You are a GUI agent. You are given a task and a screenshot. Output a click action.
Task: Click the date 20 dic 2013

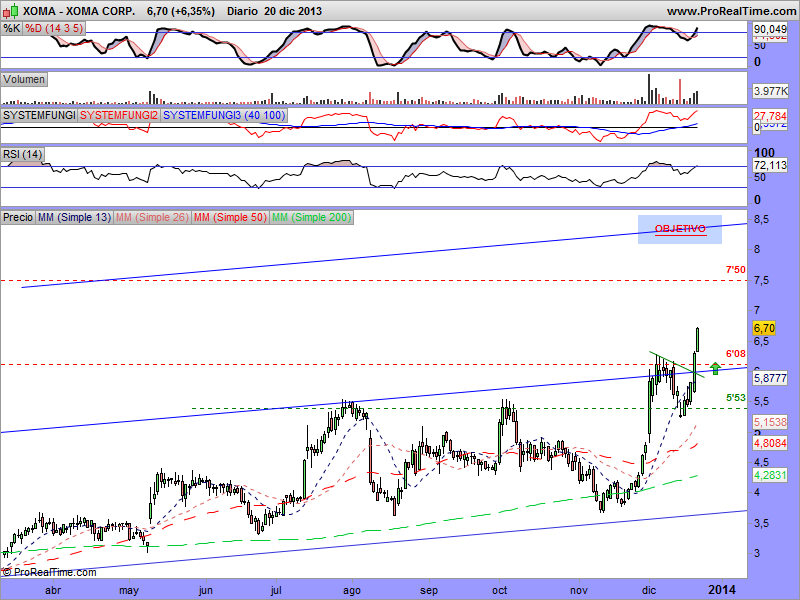[x=293, y=11]
